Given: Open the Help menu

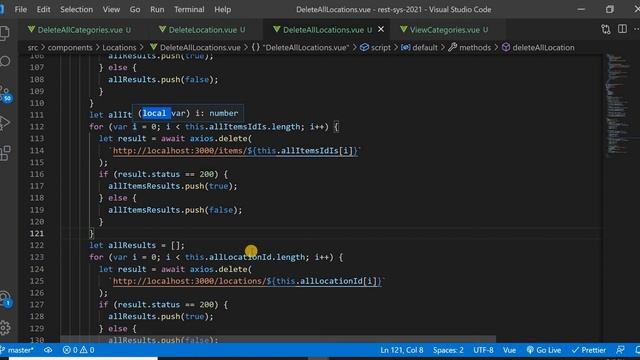Looking at the screenshot, I should pos(222,9).
